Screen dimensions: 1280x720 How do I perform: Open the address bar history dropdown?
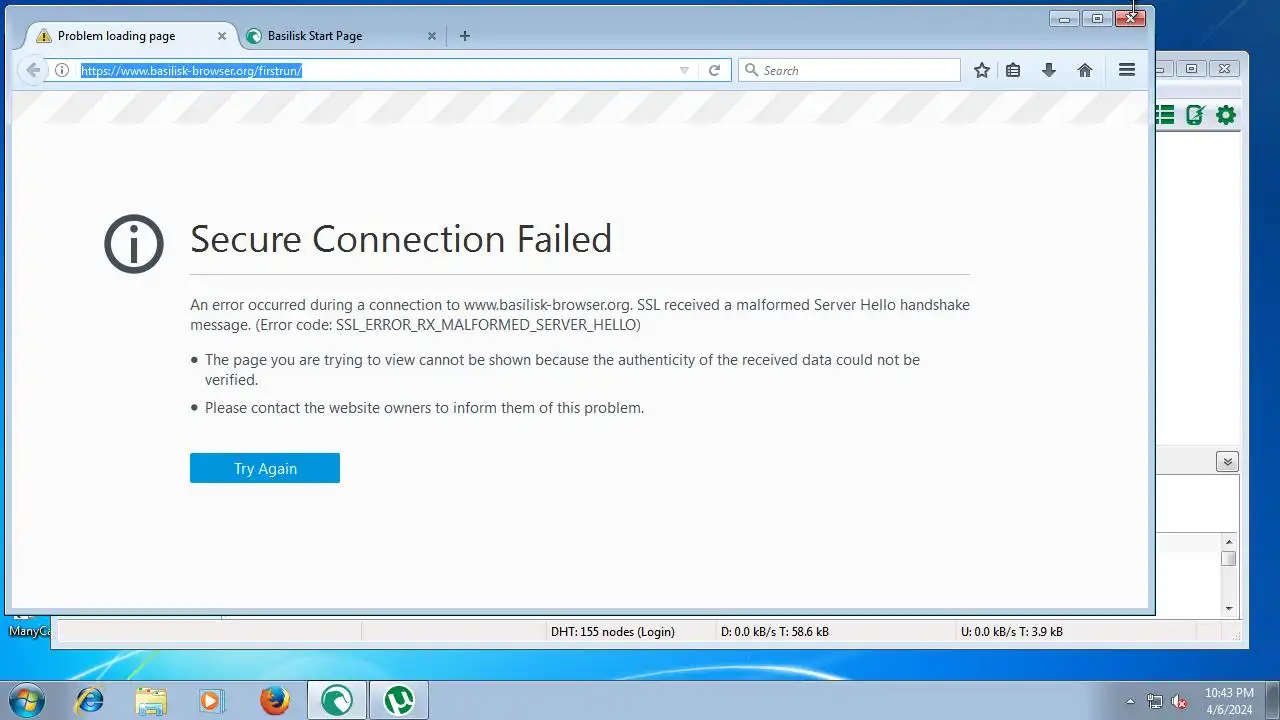click(684, 70)
